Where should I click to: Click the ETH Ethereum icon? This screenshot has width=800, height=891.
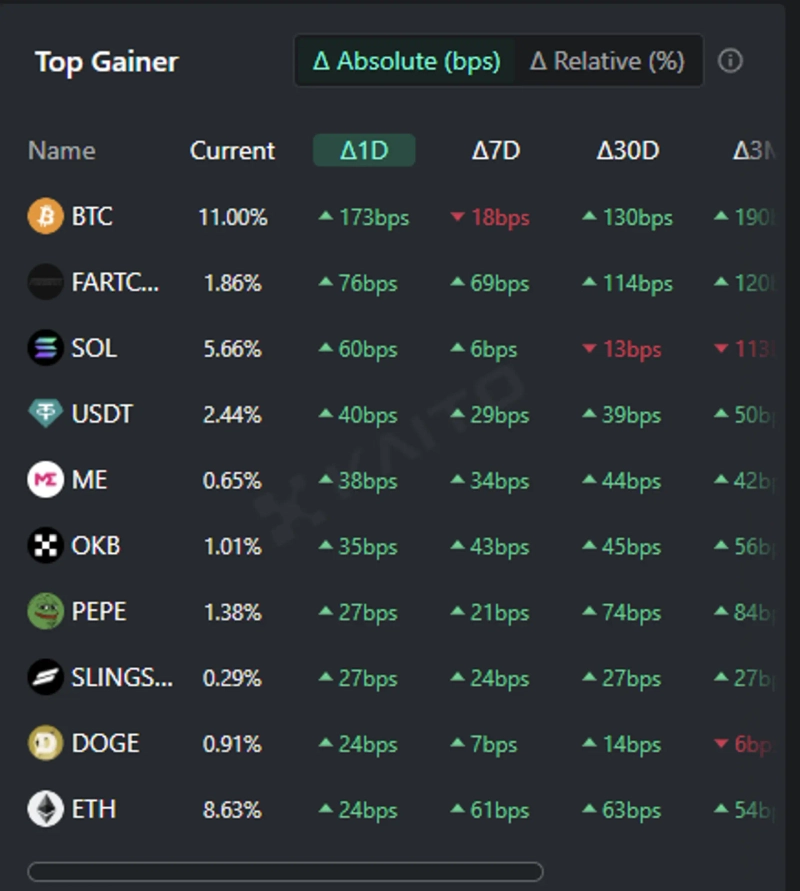(x=45, y=809)
